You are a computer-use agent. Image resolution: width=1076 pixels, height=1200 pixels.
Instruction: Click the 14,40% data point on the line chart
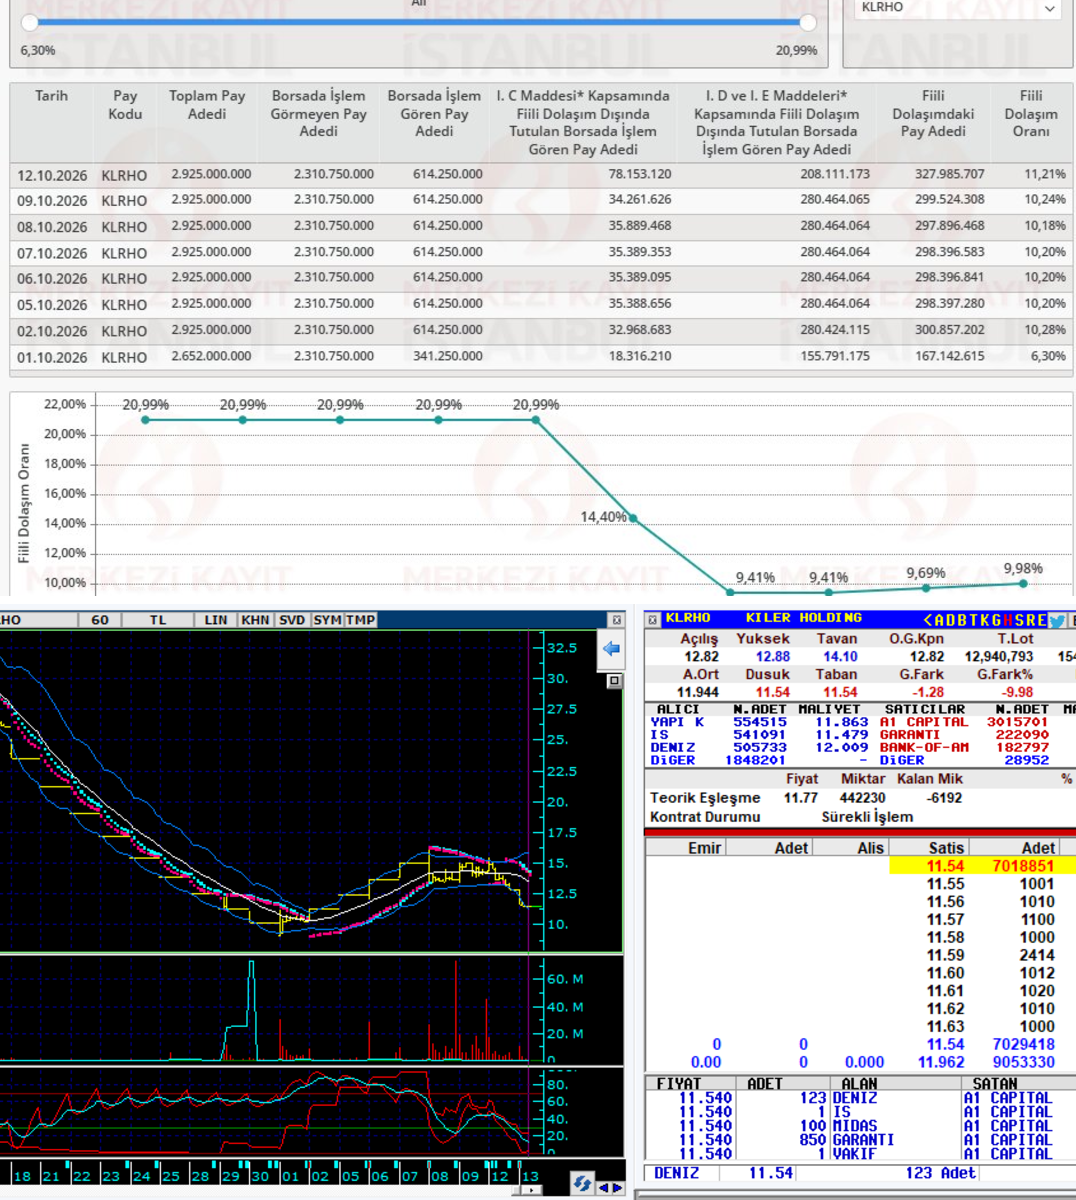pyautogui.click(x=633, y=518)
